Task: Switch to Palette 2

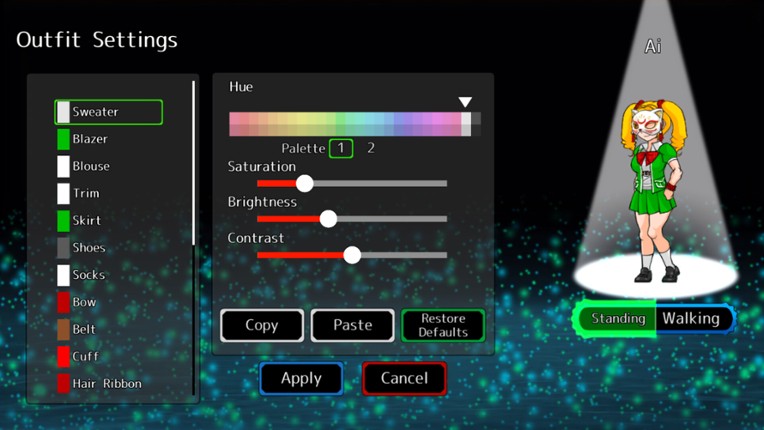Action: [371, 148]
